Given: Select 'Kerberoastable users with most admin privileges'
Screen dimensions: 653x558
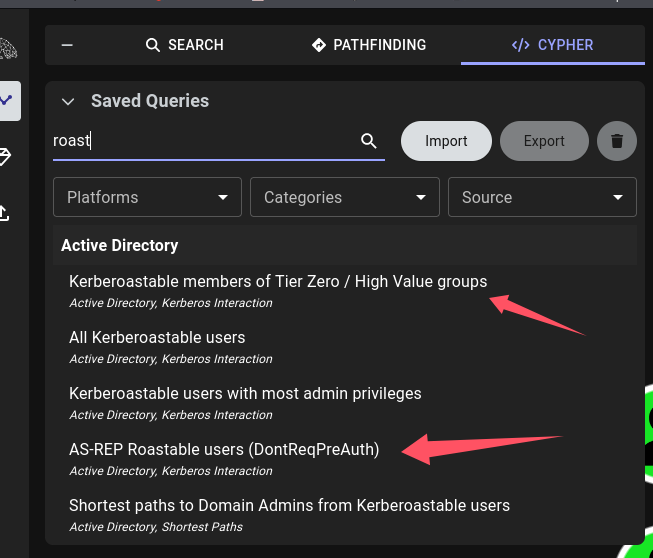Looking at the screenshot, I should tap(245, 394).
